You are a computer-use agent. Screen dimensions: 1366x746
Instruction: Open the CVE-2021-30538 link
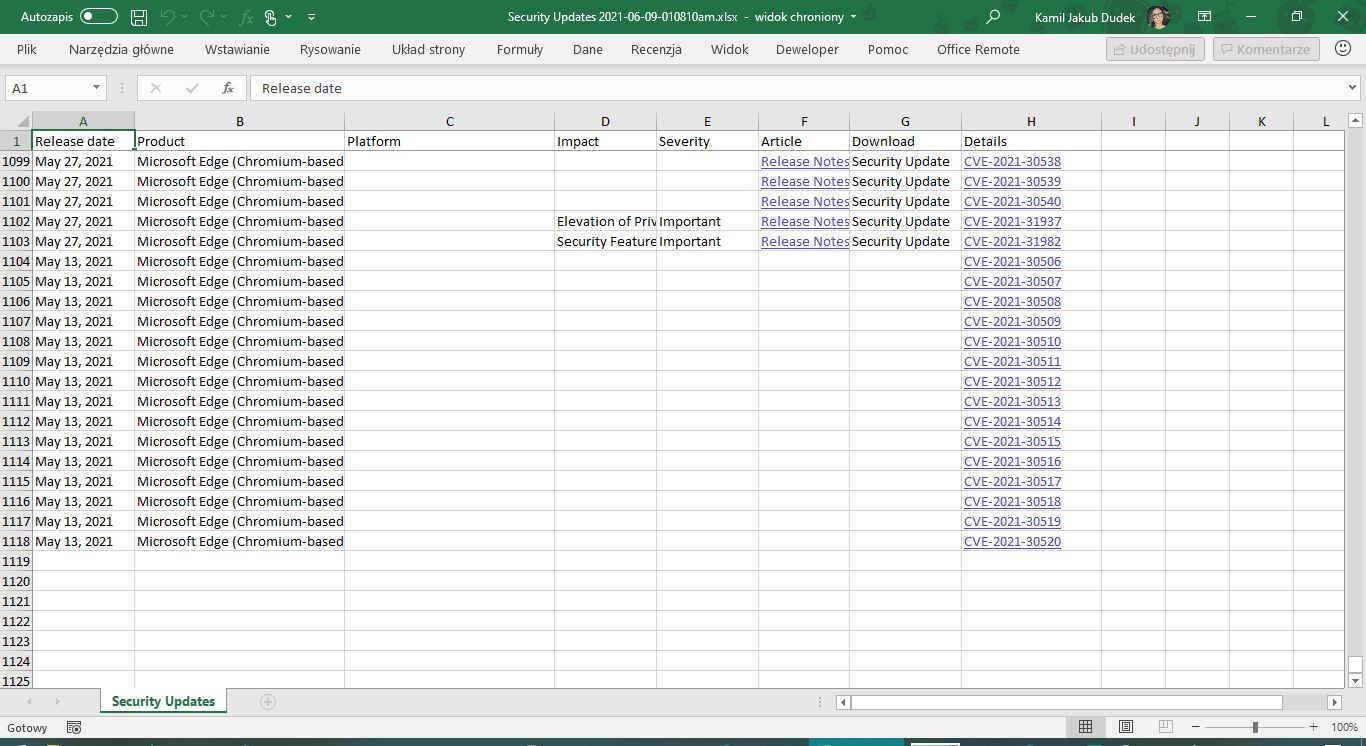1012,161
